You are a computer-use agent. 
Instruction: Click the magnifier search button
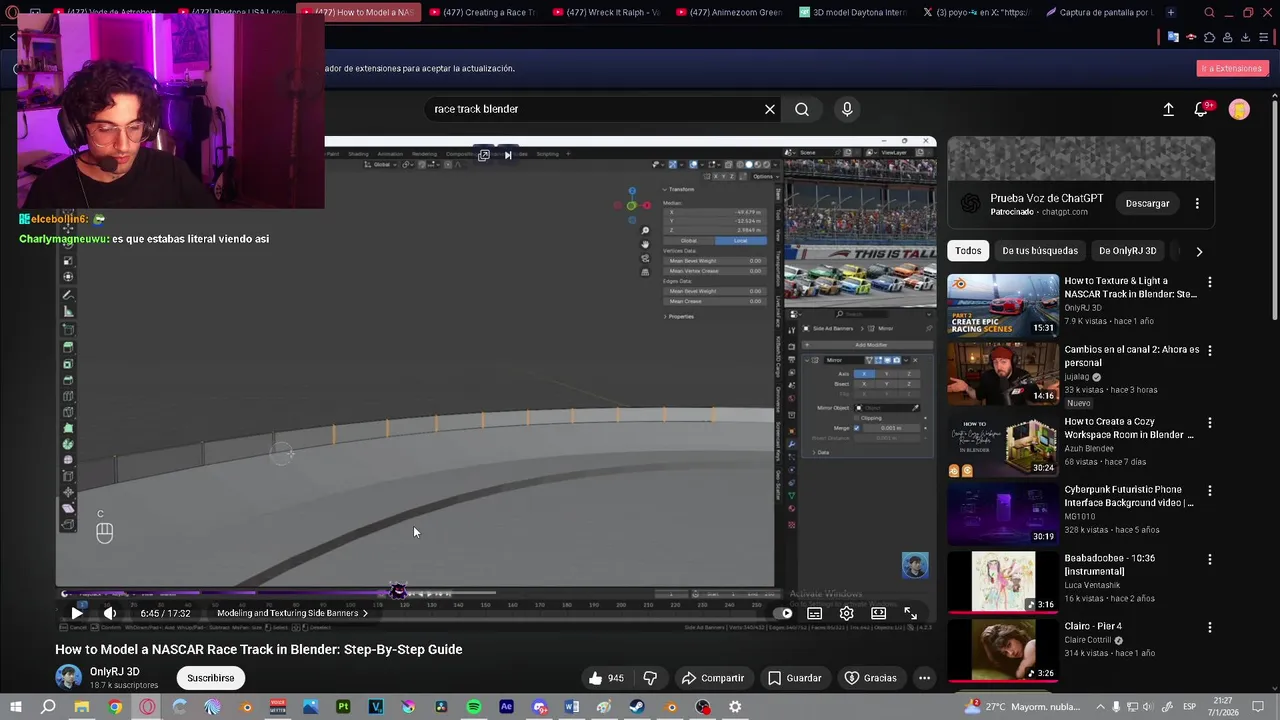[x=802, y=109]
